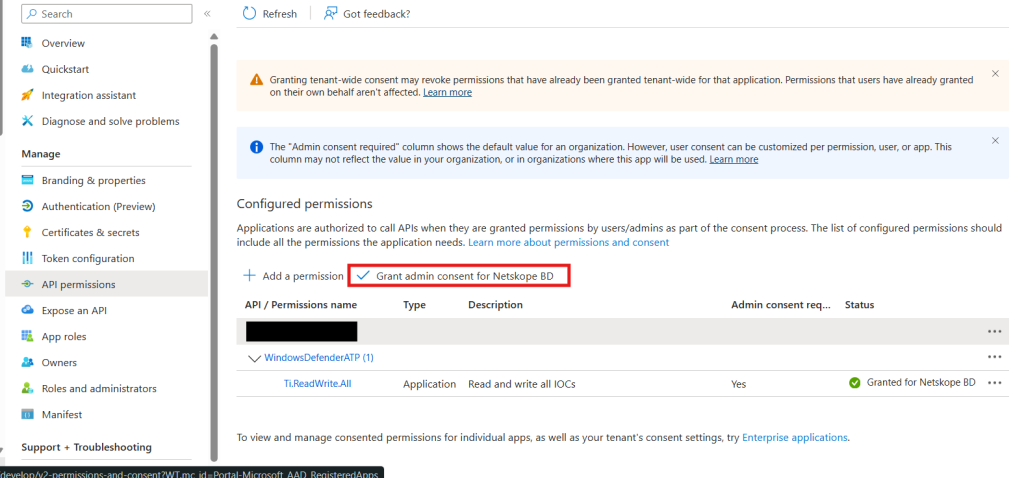Open Learn more link in warning banner
1024x478 pixels.
click(447, 93)
